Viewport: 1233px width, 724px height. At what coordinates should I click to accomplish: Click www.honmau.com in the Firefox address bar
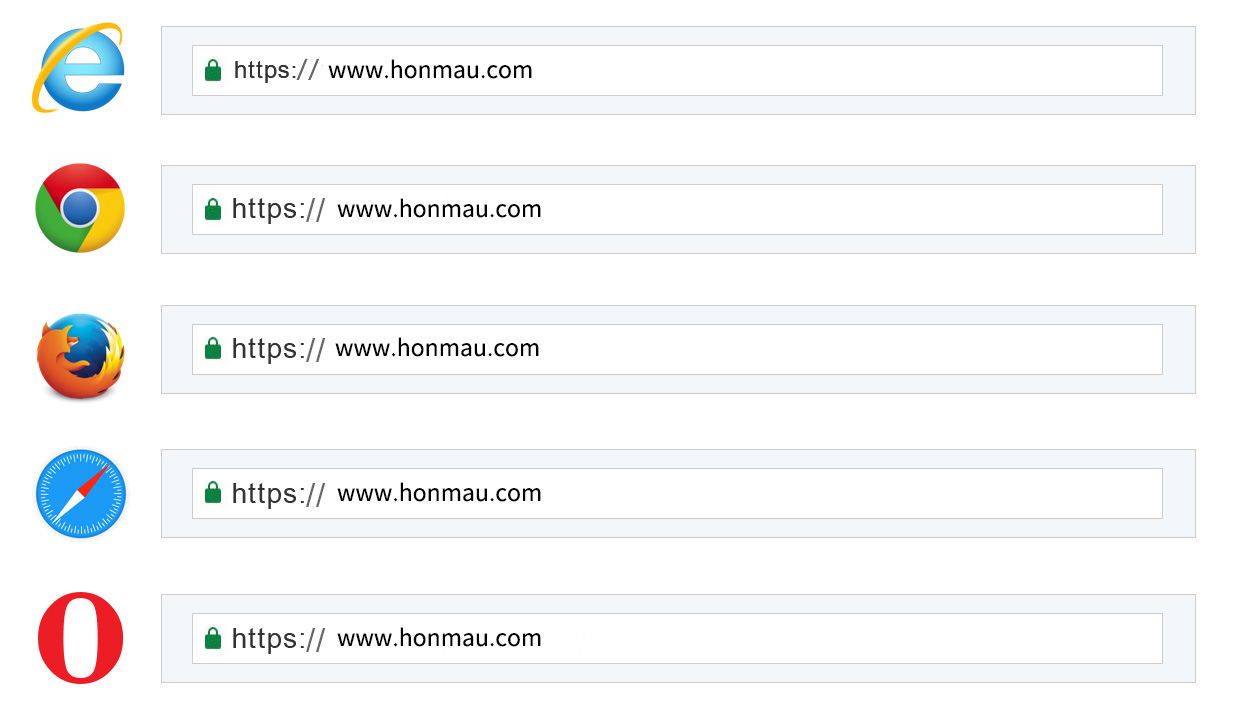coord(437,348)
